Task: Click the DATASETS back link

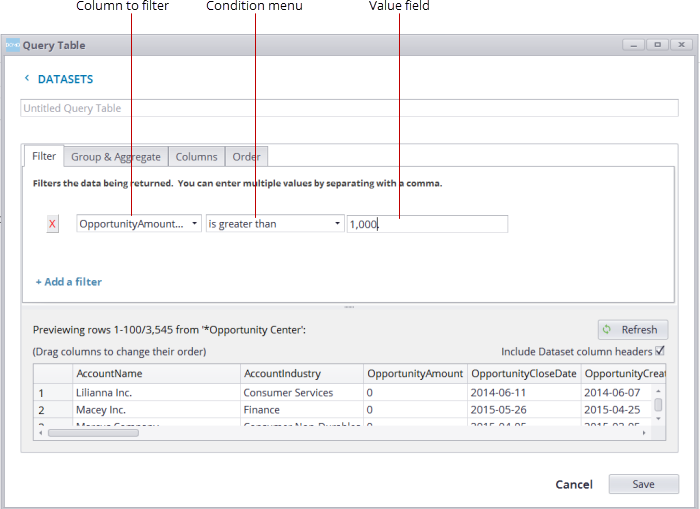Action: (65, 79)
